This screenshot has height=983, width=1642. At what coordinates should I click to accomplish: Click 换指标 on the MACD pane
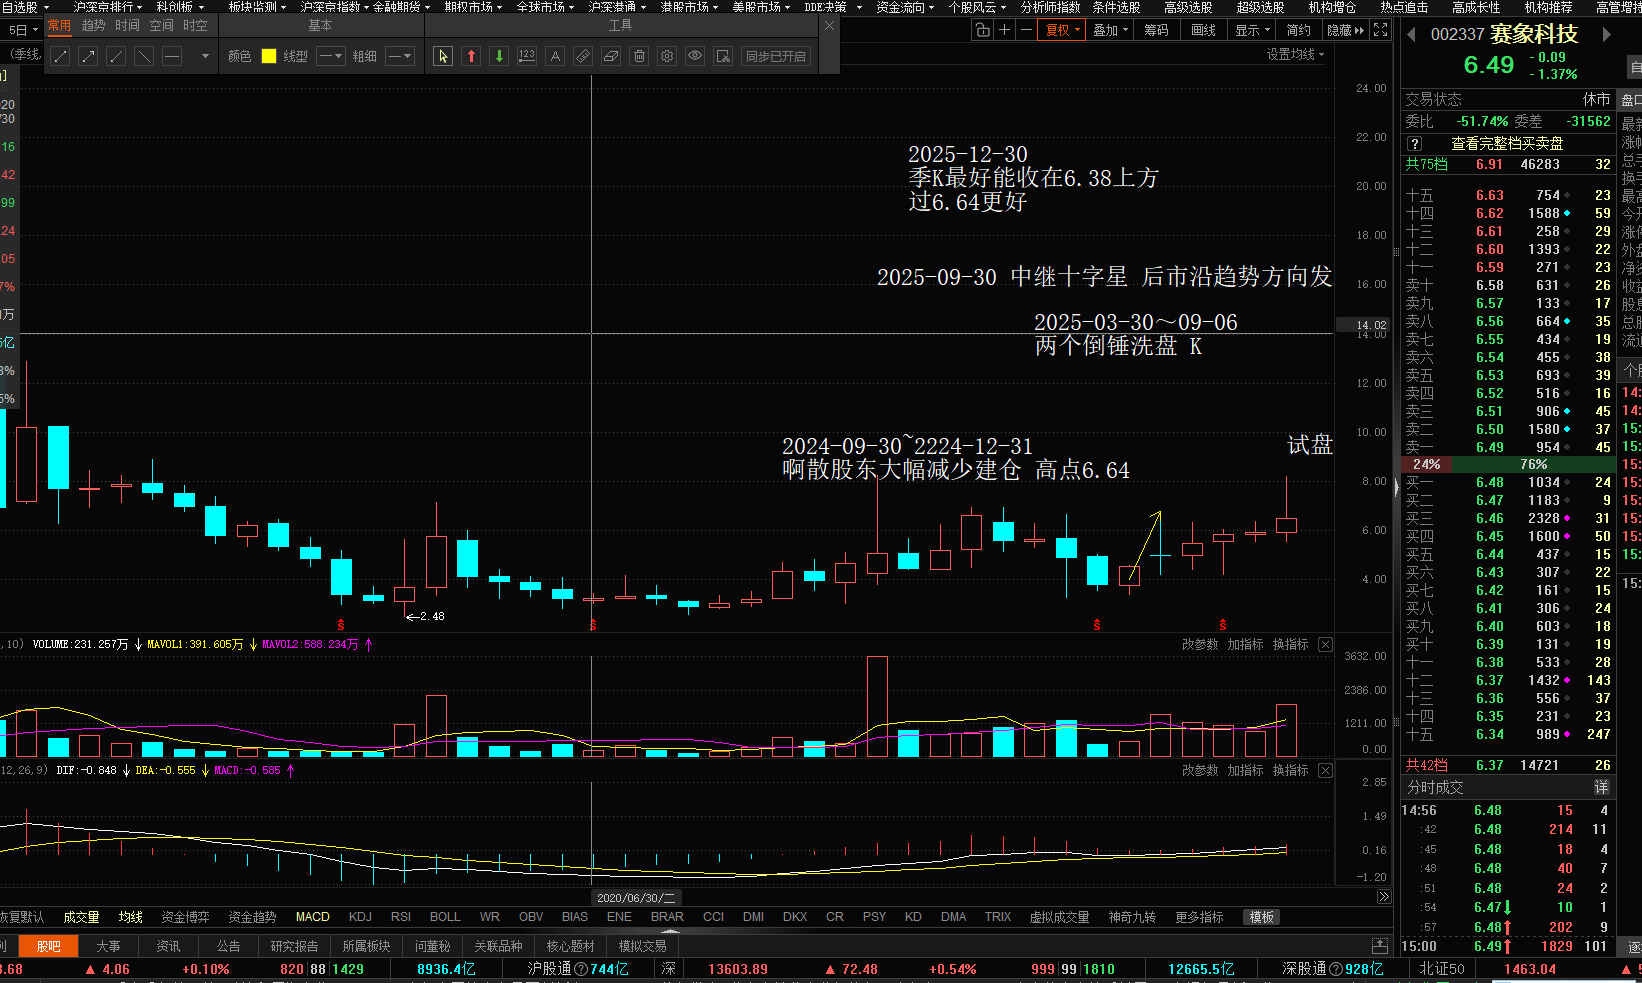(x=1290, y=771)
